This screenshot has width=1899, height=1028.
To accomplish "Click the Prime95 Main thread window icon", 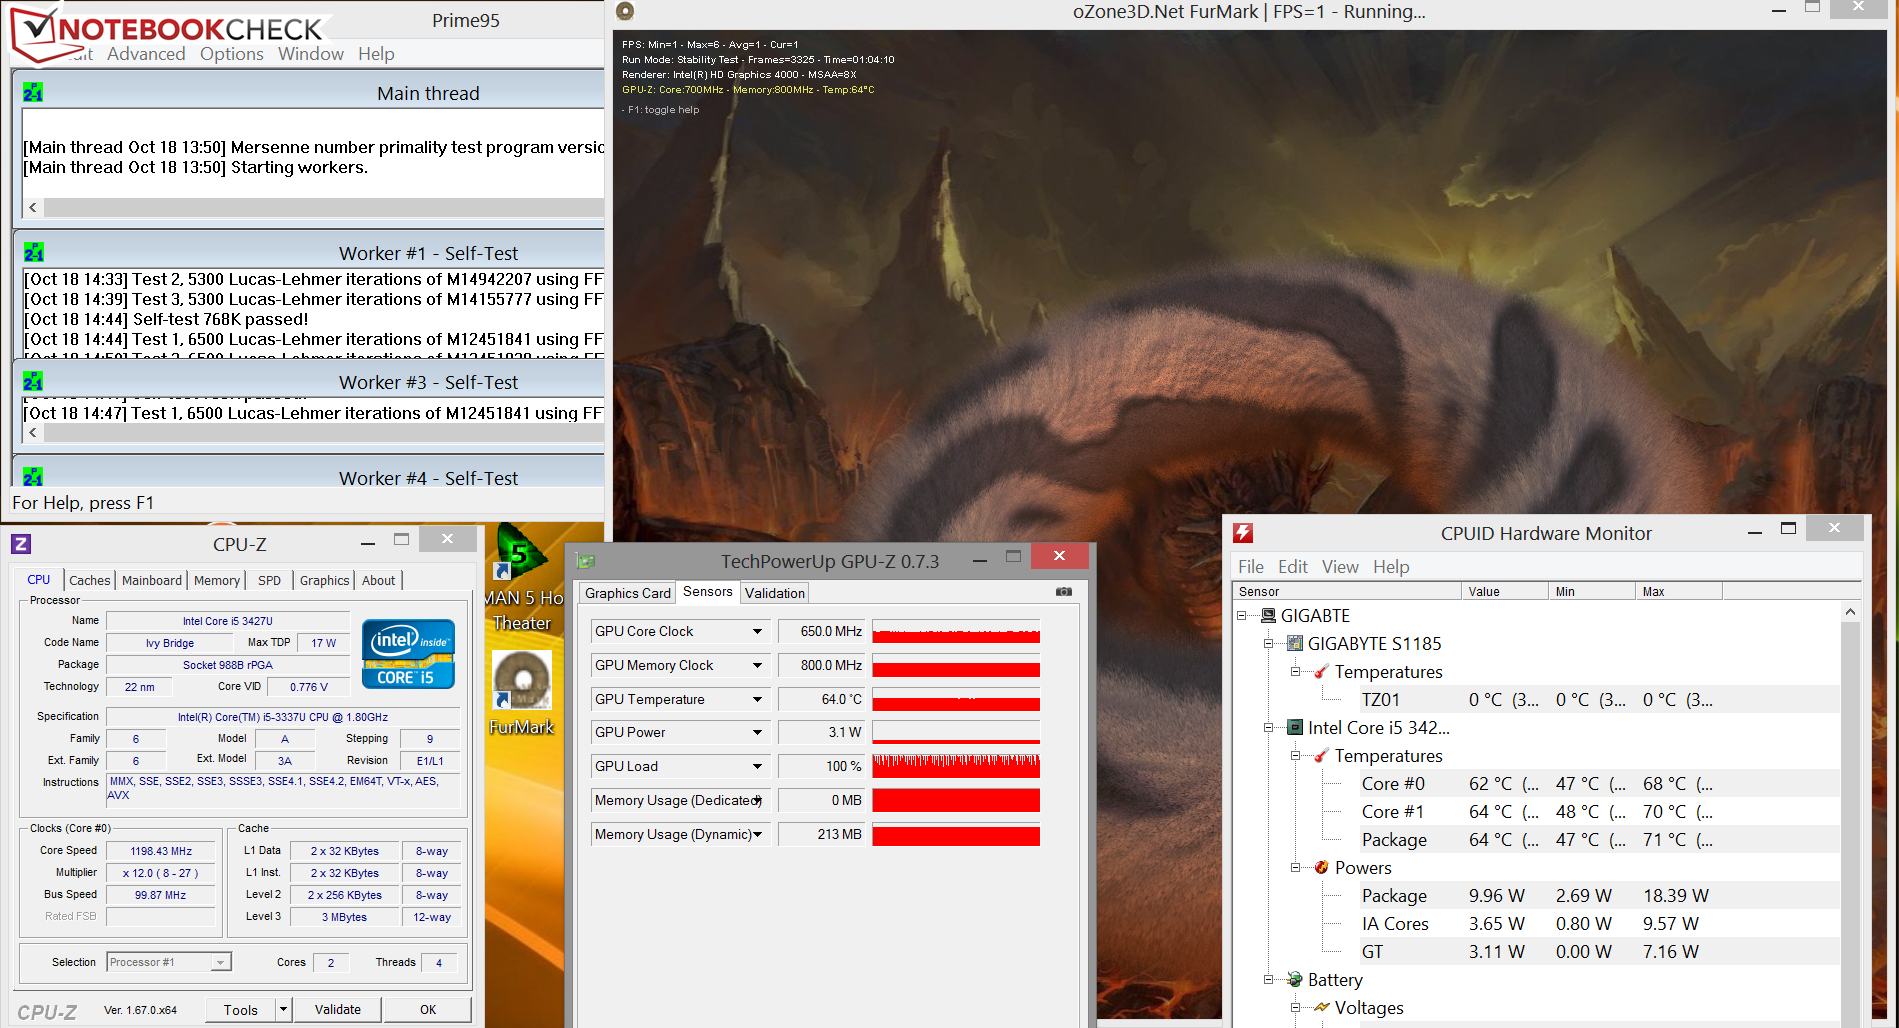I will pos(33,92).
